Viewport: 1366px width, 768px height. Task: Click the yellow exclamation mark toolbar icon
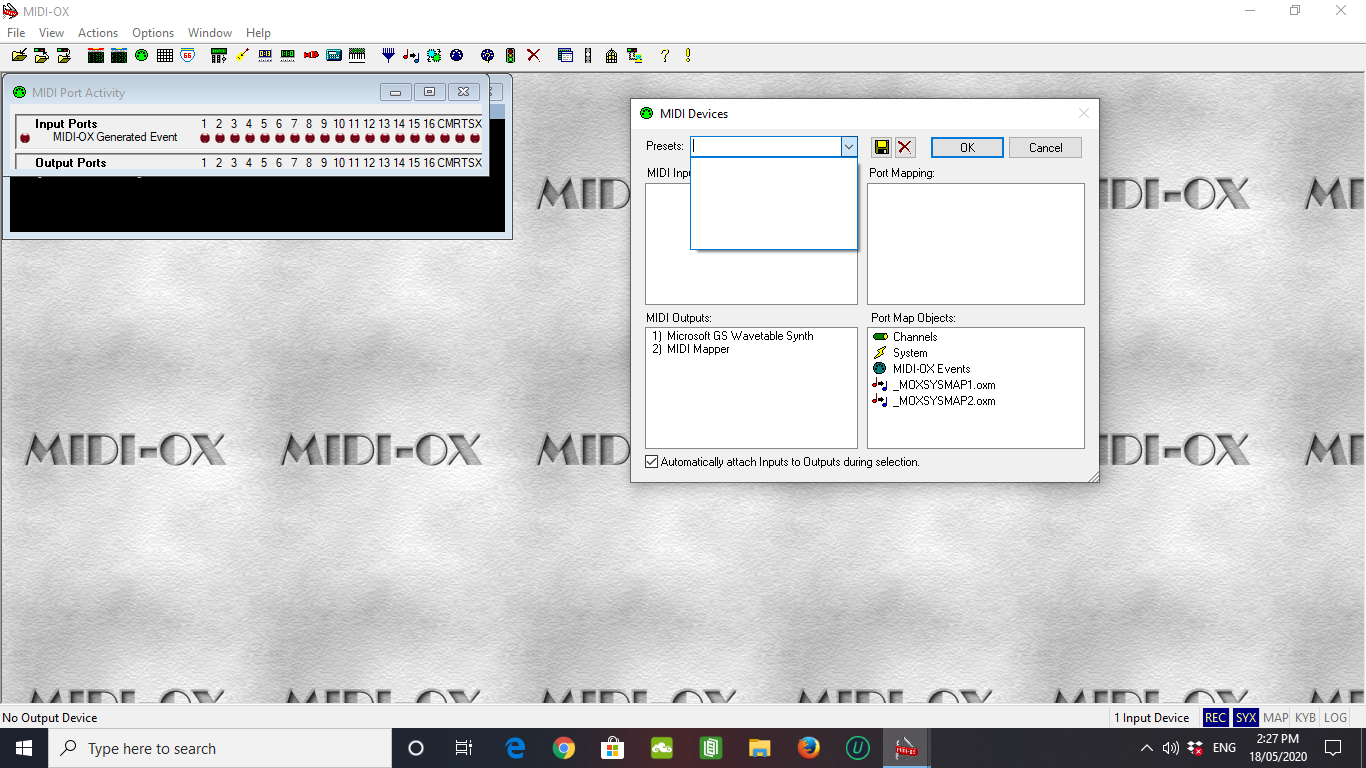tap(688, 56)
